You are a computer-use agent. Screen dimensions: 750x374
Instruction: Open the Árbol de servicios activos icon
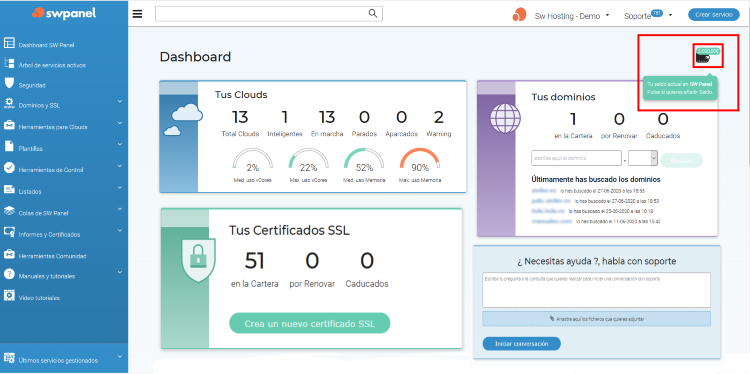(x=9, y=63)
